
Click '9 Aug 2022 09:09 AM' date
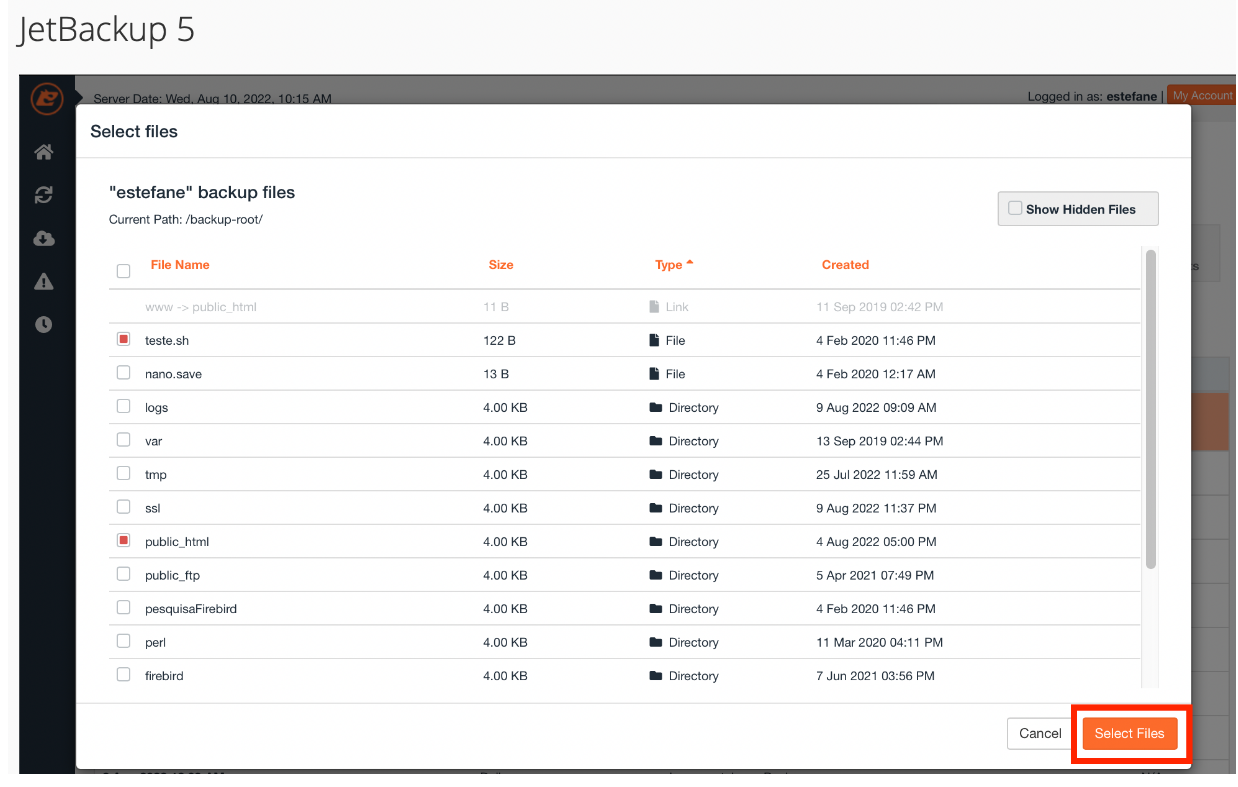[876, 408]
